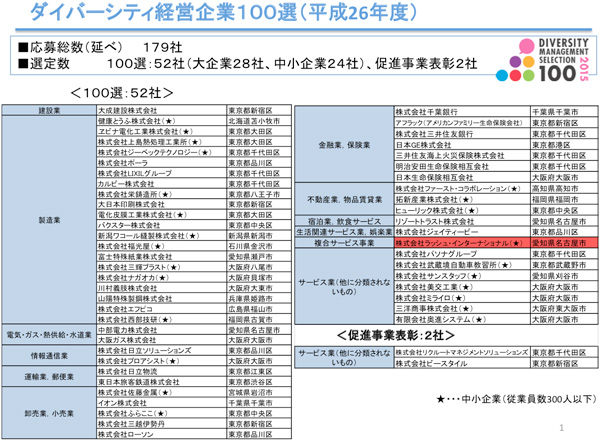Click the 新潟ワコール縫製株式会社(★) cell

[161, 236]
